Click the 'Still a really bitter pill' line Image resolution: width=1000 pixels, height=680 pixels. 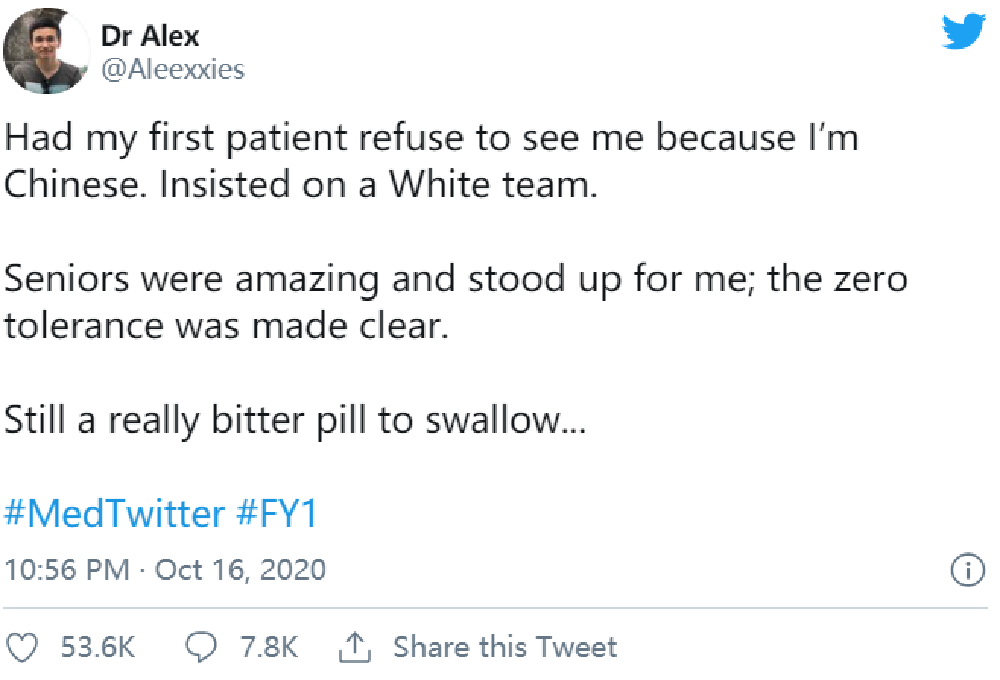pos(295,421)
